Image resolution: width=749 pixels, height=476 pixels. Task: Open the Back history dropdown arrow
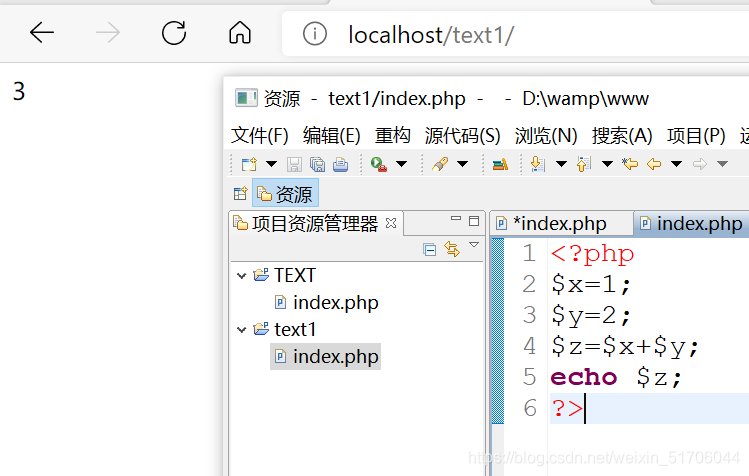tap(676, 164)
